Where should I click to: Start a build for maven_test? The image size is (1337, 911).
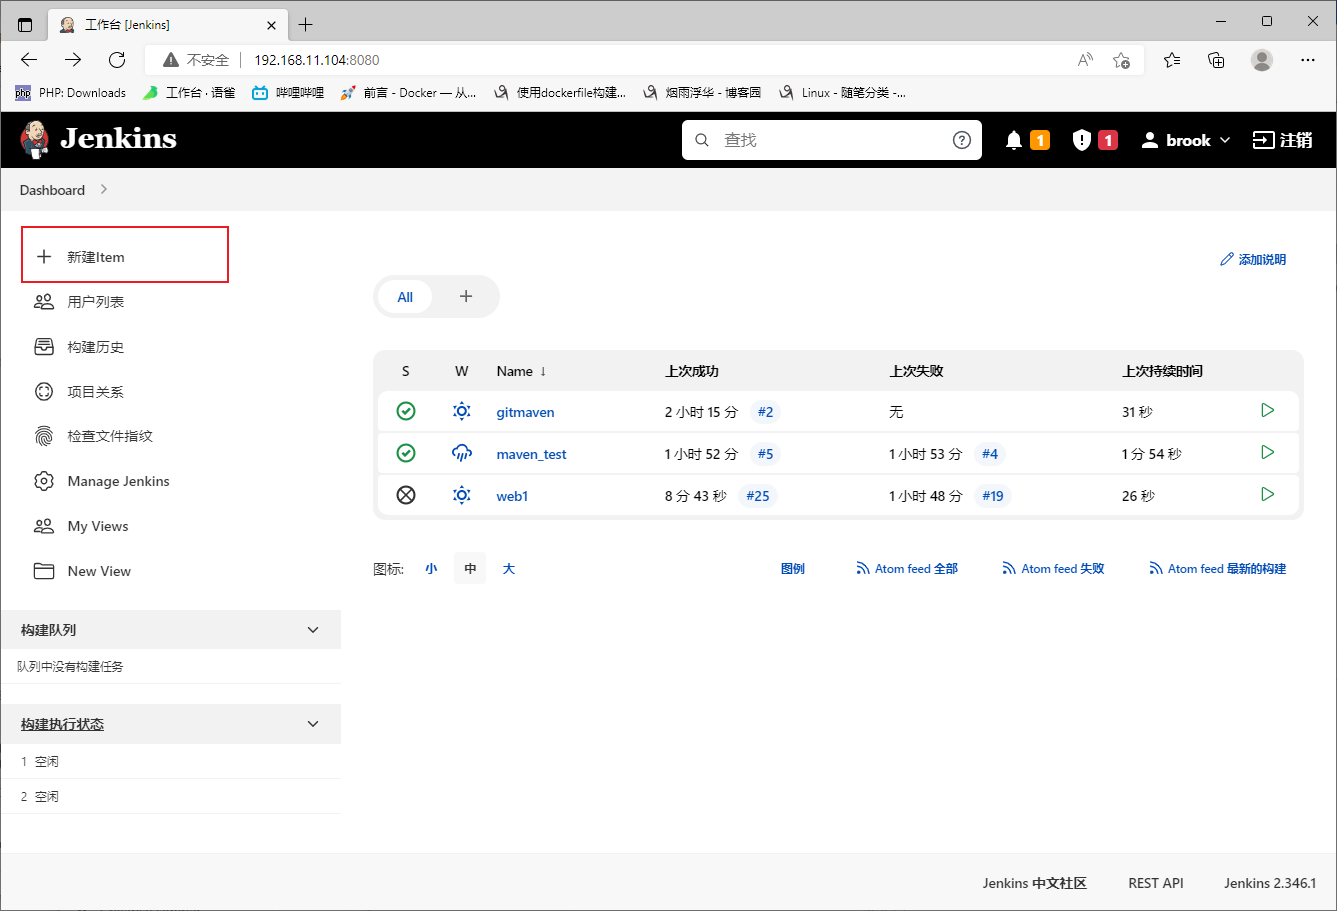tap(1267, 453)
